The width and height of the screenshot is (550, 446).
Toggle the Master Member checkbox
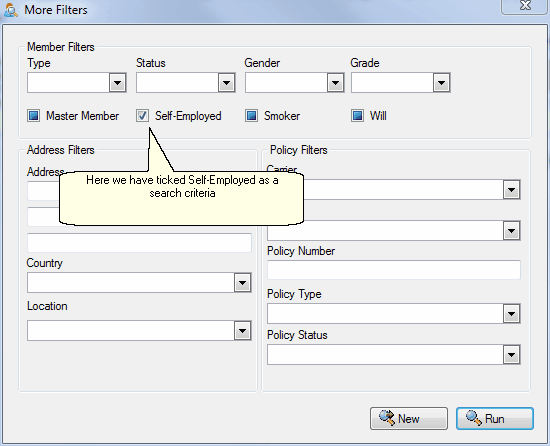34,116
